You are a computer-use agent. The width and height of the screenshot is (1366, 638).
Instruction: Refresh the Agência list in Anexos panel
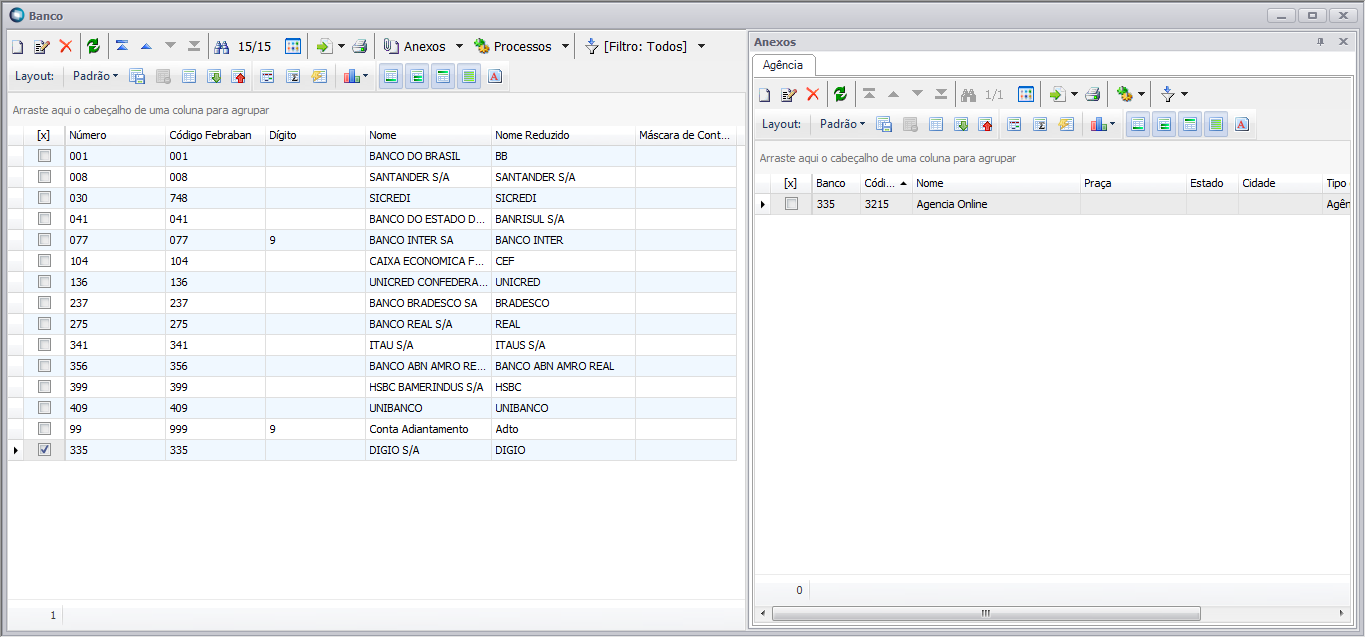(840, 94)
